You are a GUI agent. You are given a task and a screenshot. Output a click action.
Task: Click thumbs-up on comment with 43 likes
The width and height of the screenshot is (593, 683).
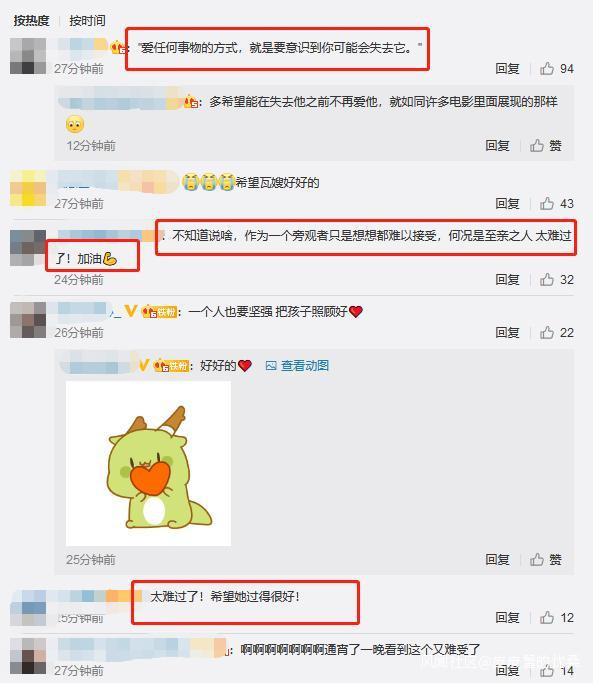[x=547, y=203]
